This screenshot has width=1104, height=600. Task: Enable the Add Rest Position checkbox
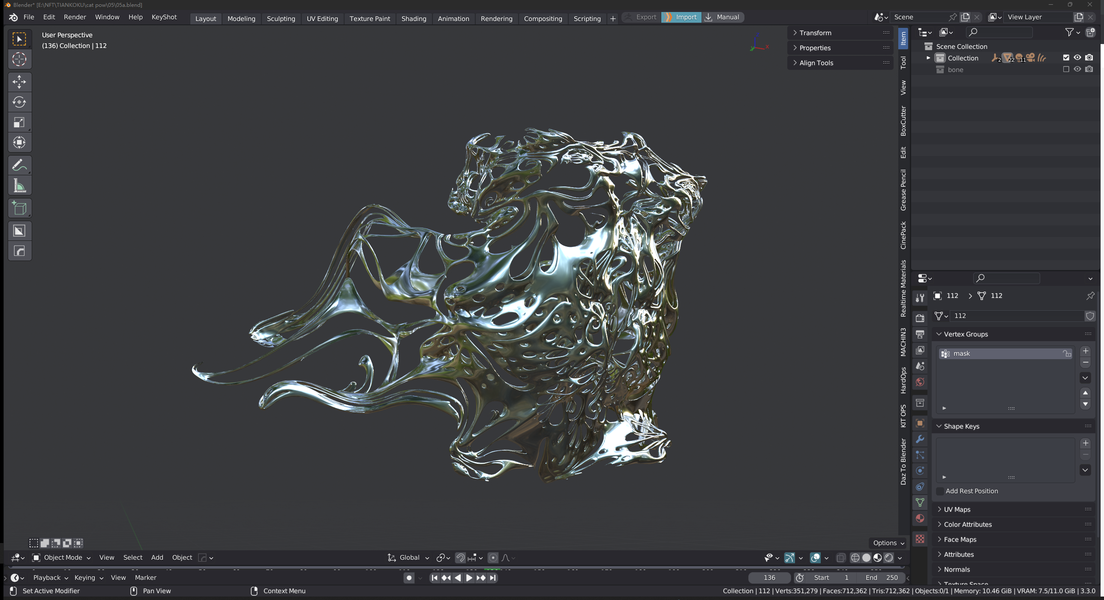[x=940, y=491]
